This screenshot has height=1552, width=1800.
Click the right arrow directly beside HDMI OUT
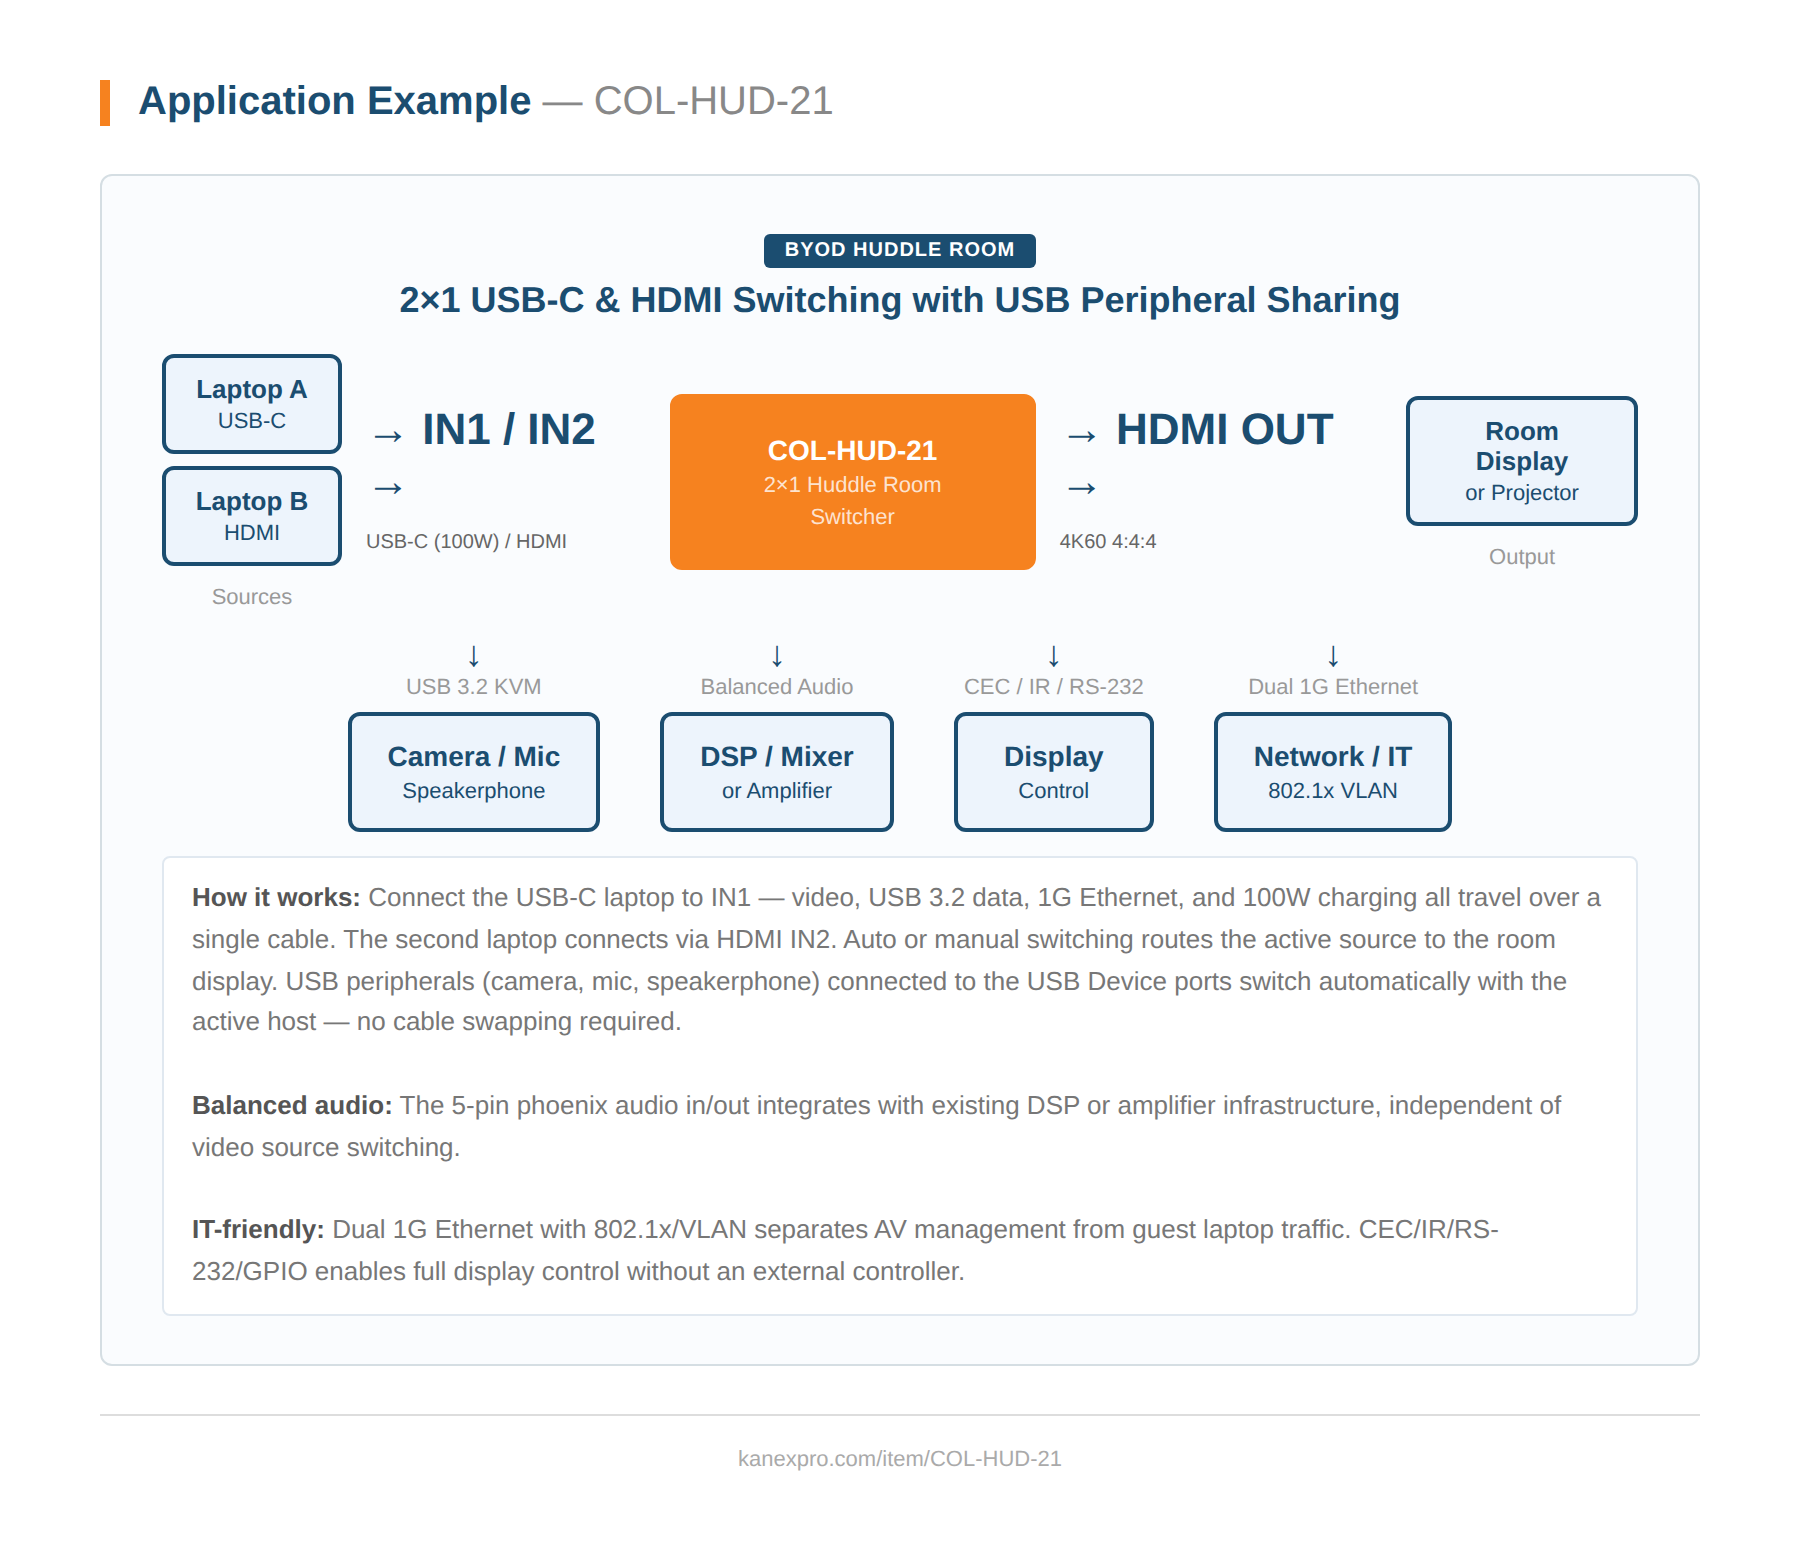pyautogui.click(x=1082, y=436)
